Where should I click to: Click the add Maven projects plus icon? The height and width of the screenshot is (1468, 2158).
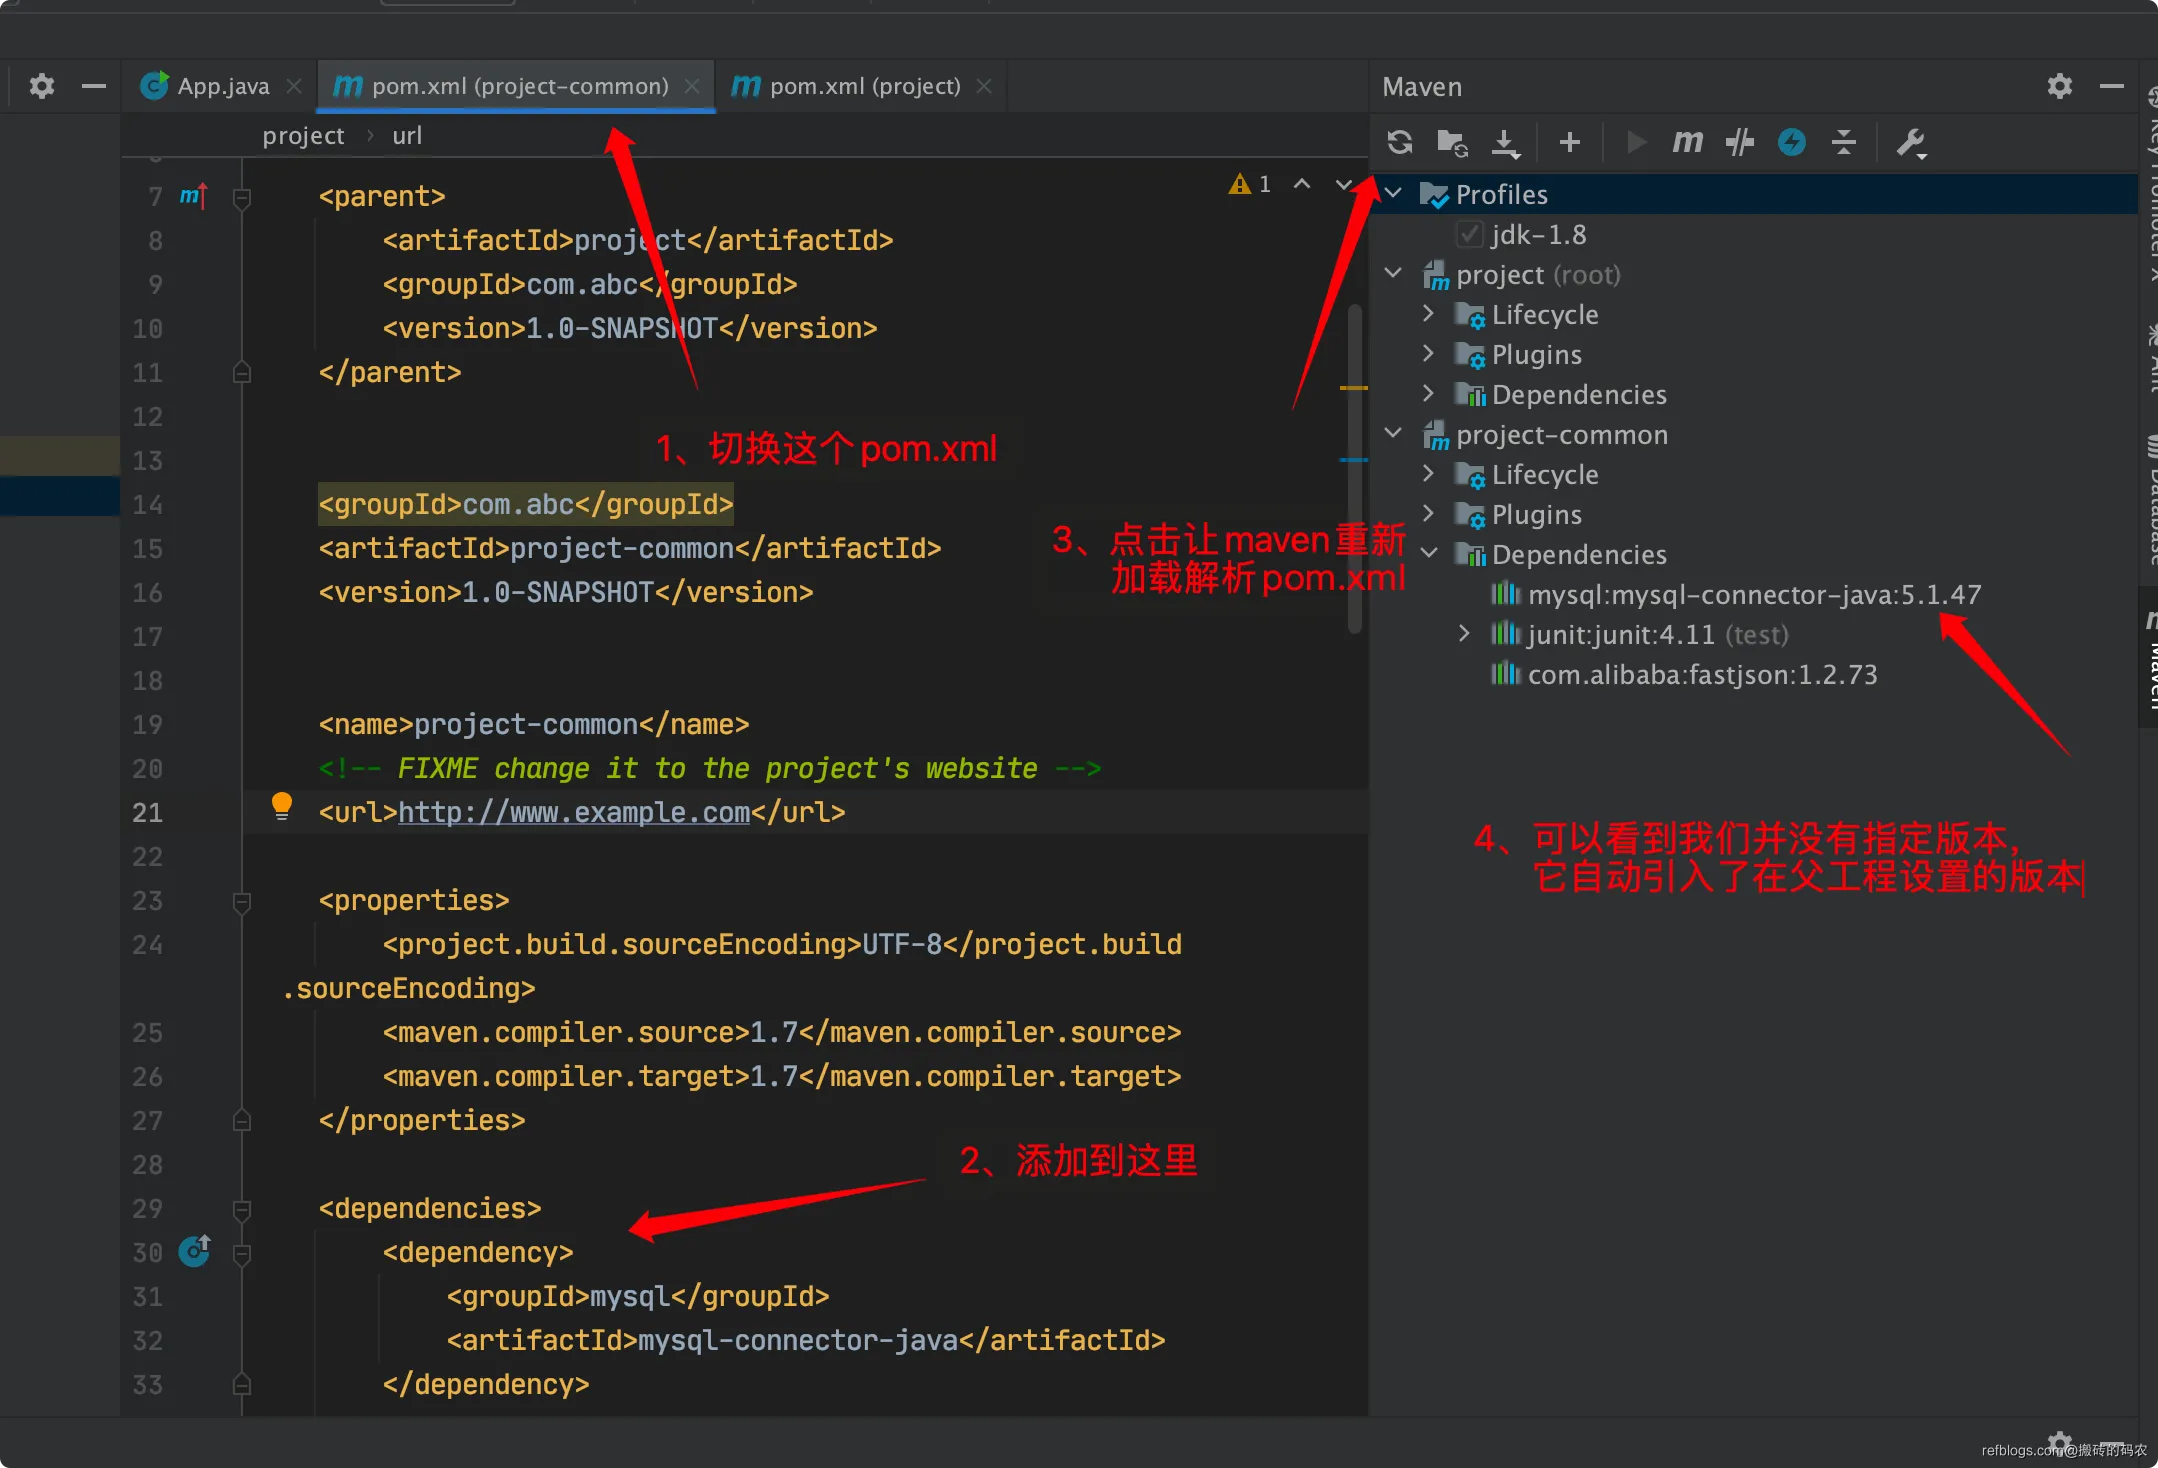(1570, 142)
